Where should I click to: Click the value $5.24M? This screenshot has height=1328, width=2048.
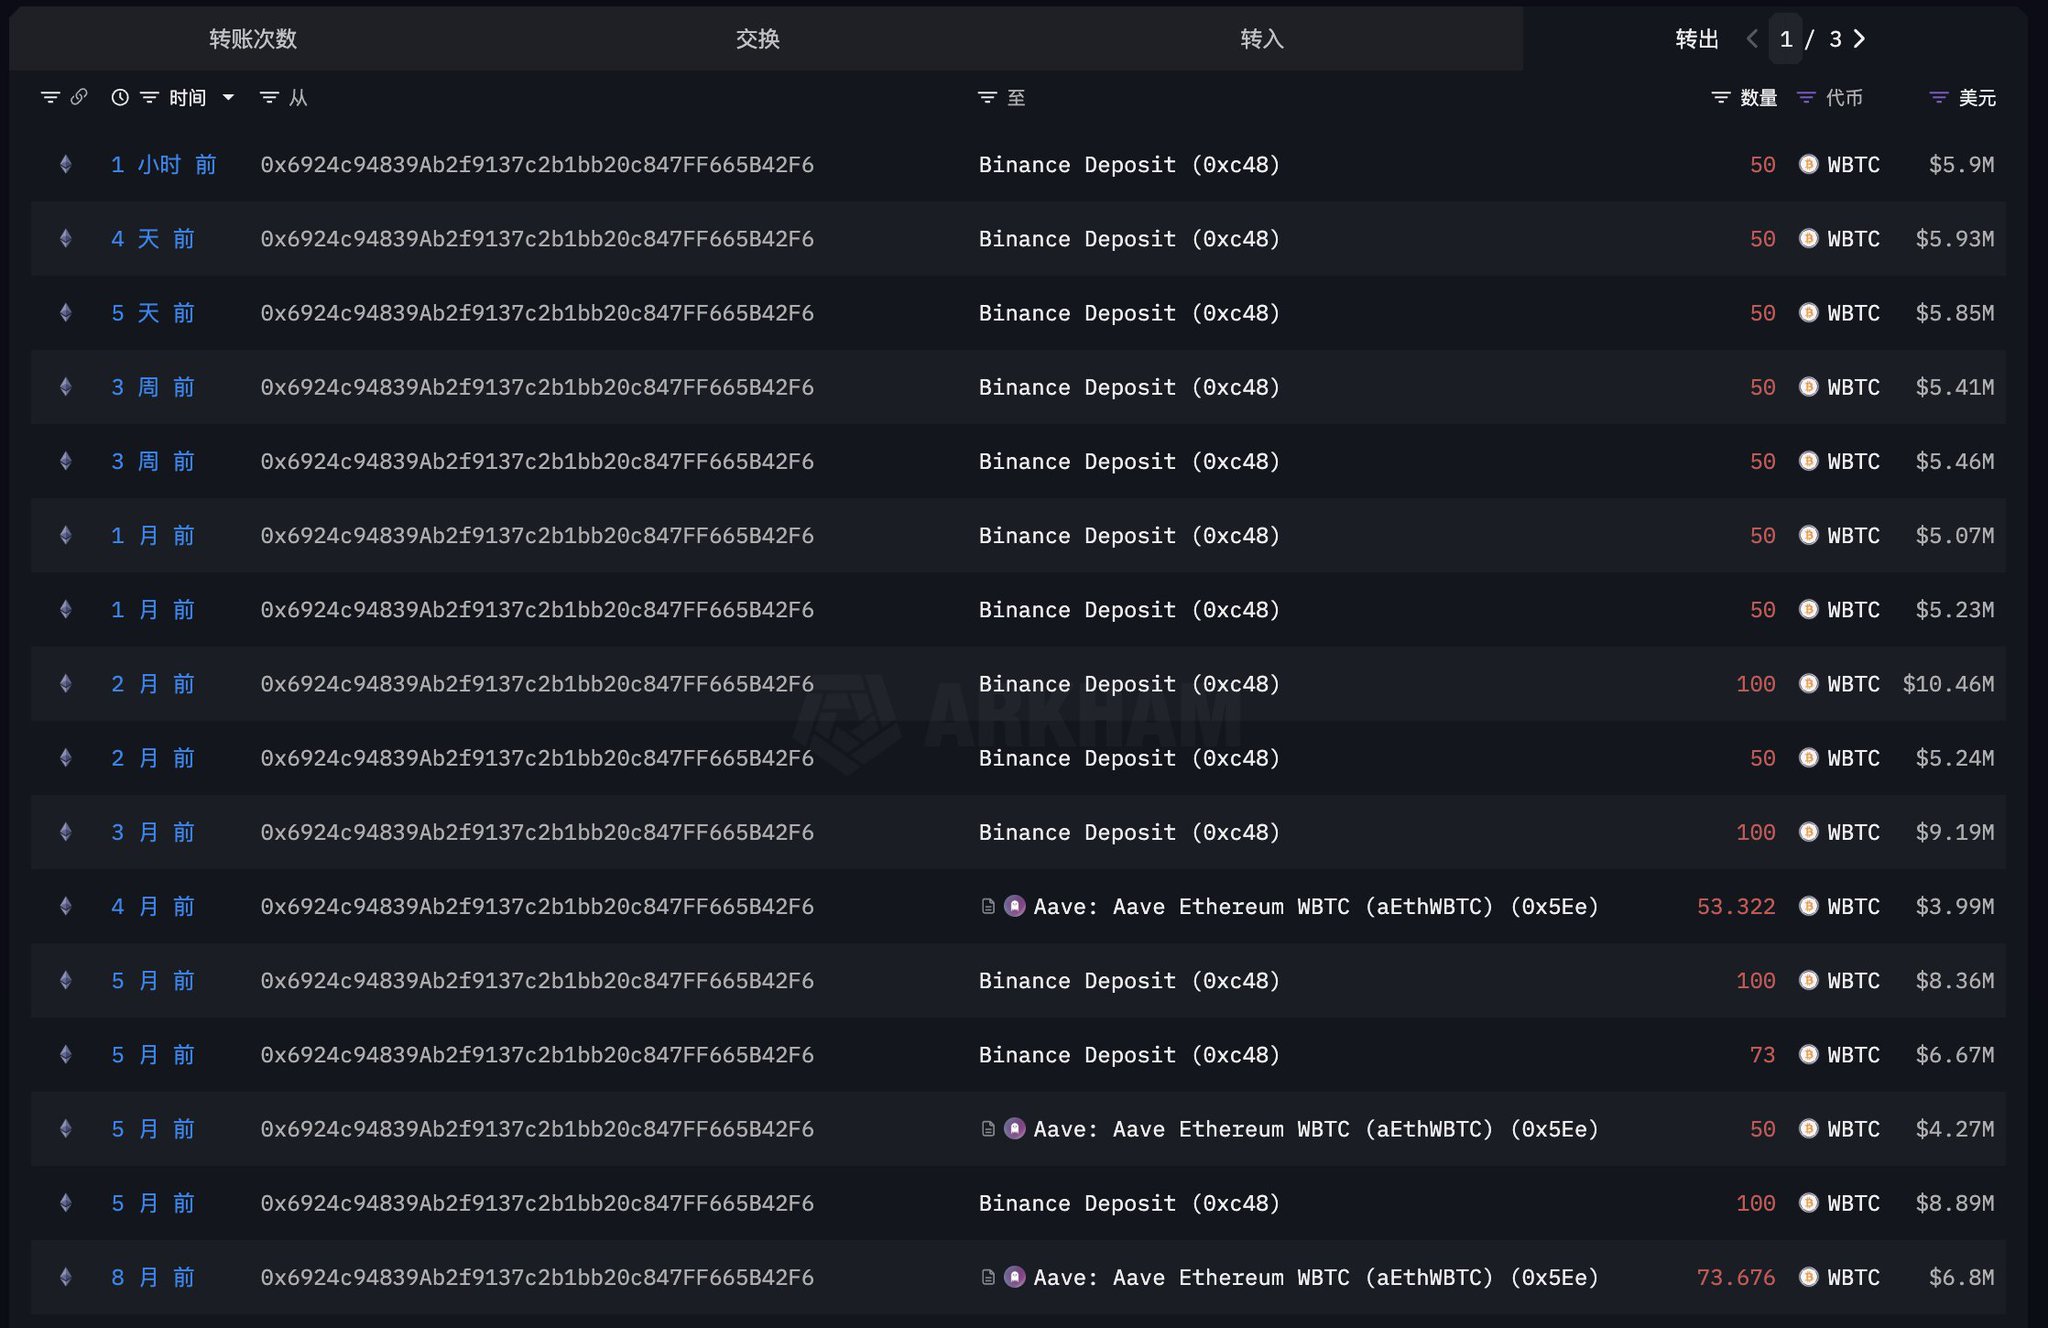click(x=1954, y=759)
